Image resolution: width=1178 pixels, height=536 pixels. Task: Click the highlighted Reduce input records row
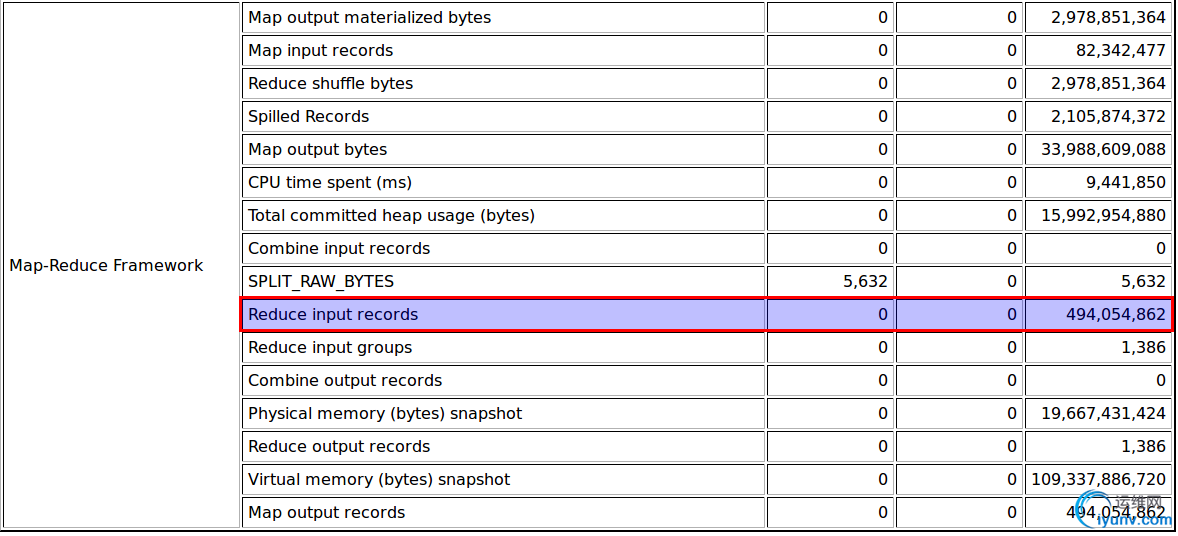tap(706, 314)
